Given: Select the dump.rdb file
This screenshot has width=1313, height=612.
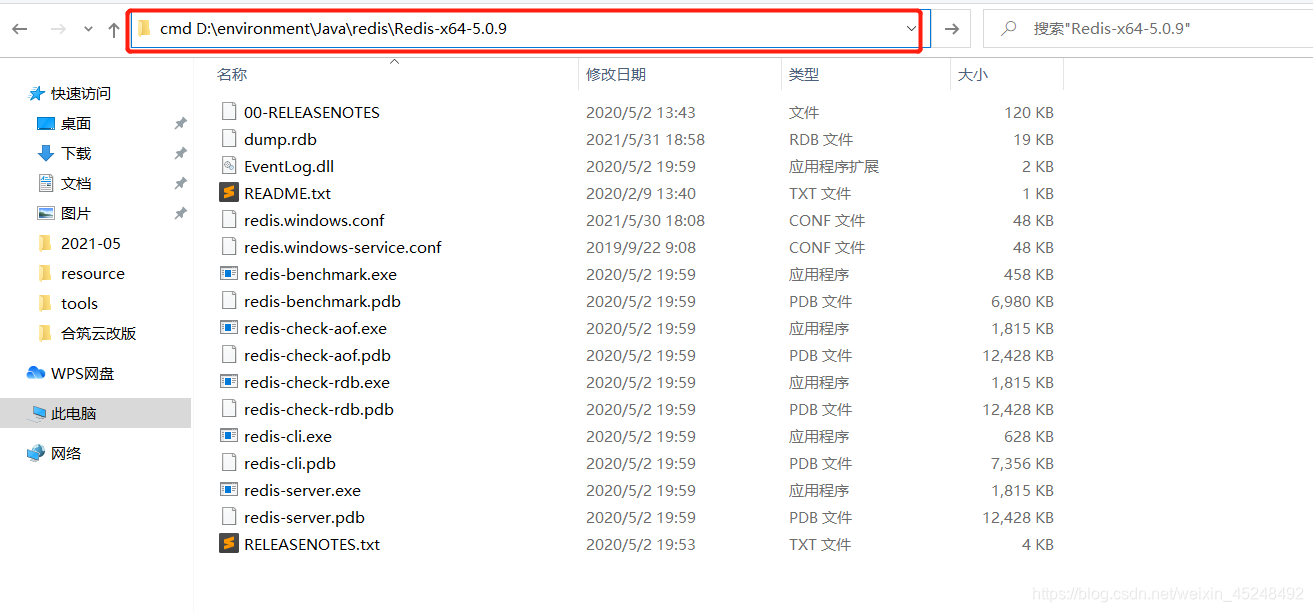Looking at the screenshot, I should 280,139.
